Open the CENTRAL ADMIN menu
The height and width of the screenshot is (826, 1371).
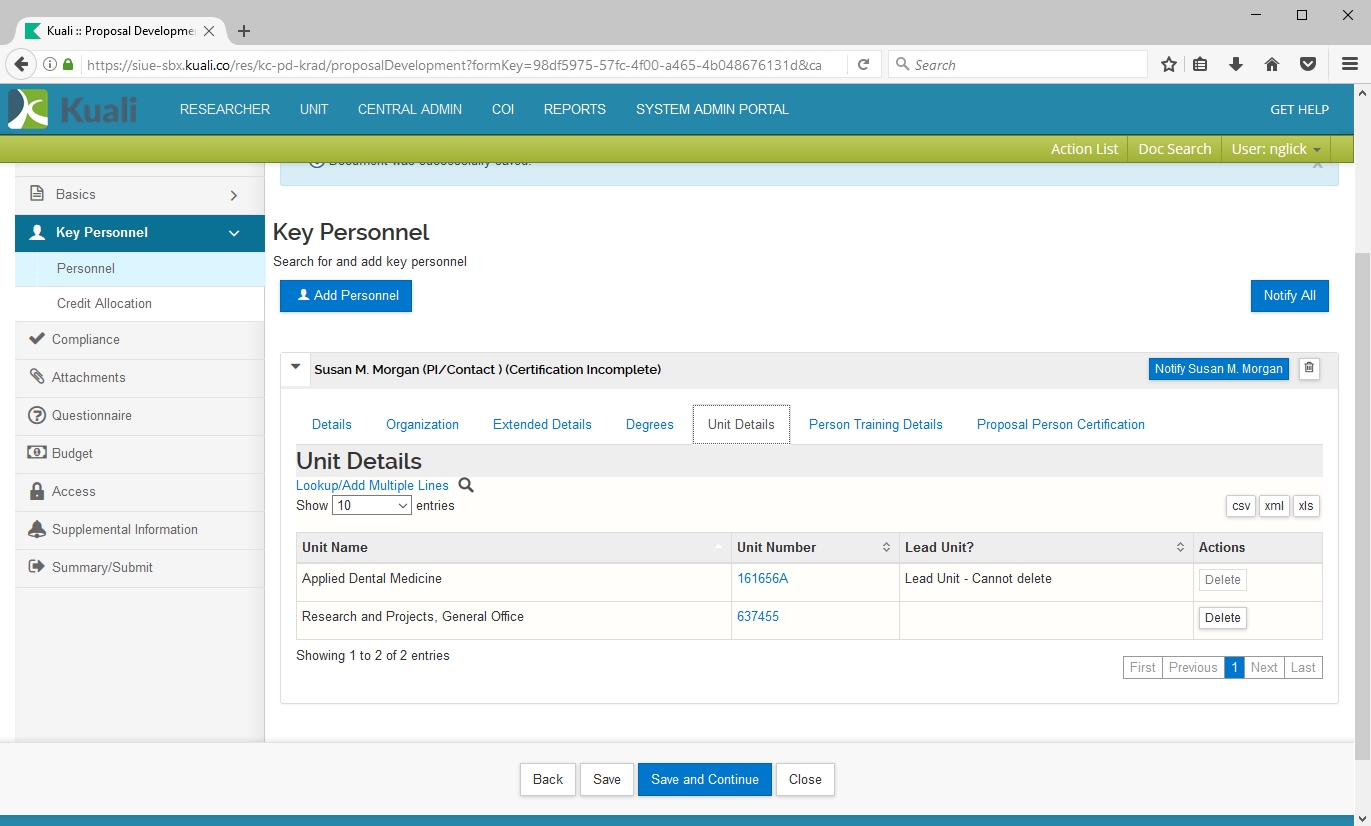click(410, 110)
